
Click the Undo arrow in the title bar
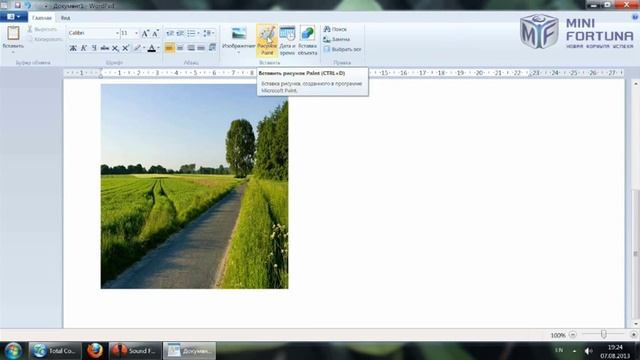pyautogui.click(x=28, y=5)
